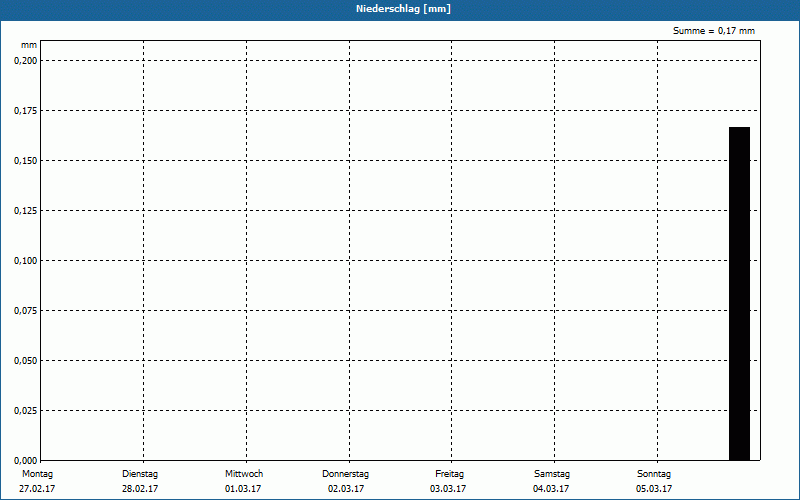Select the 'Sonntag' axis label
The width and height of the screenshot is (800, 500).
pos(654,474)
